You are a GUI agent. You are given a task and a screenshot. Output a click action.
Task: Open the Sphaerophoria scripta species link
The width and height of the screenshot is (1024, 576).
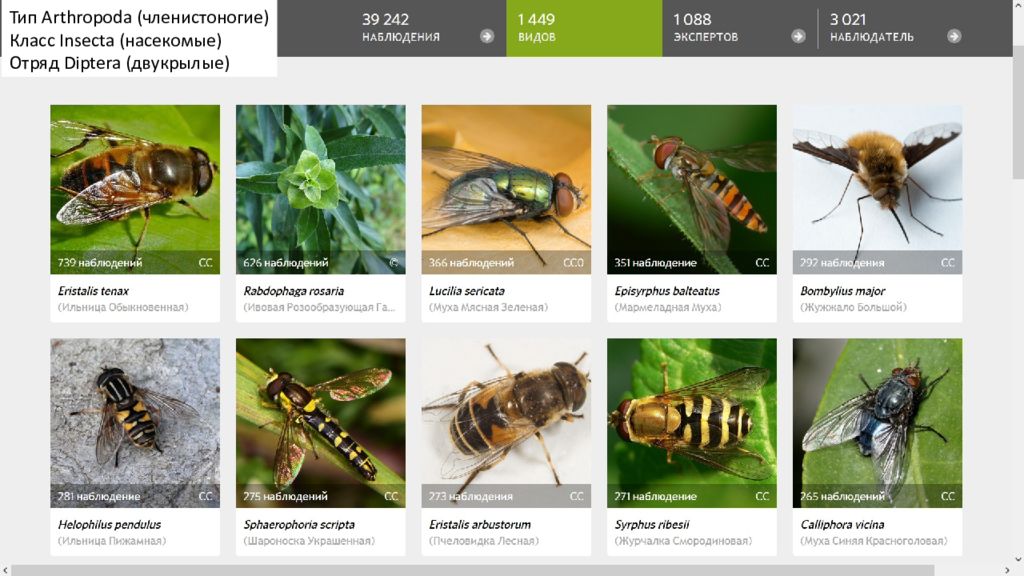point(299,525)
